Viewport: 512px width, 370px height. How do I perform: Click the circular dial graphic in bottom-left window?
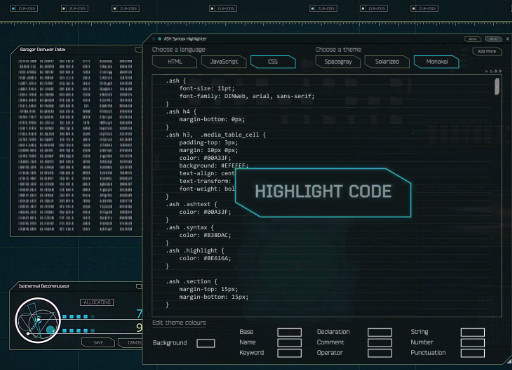click(37, 320)
